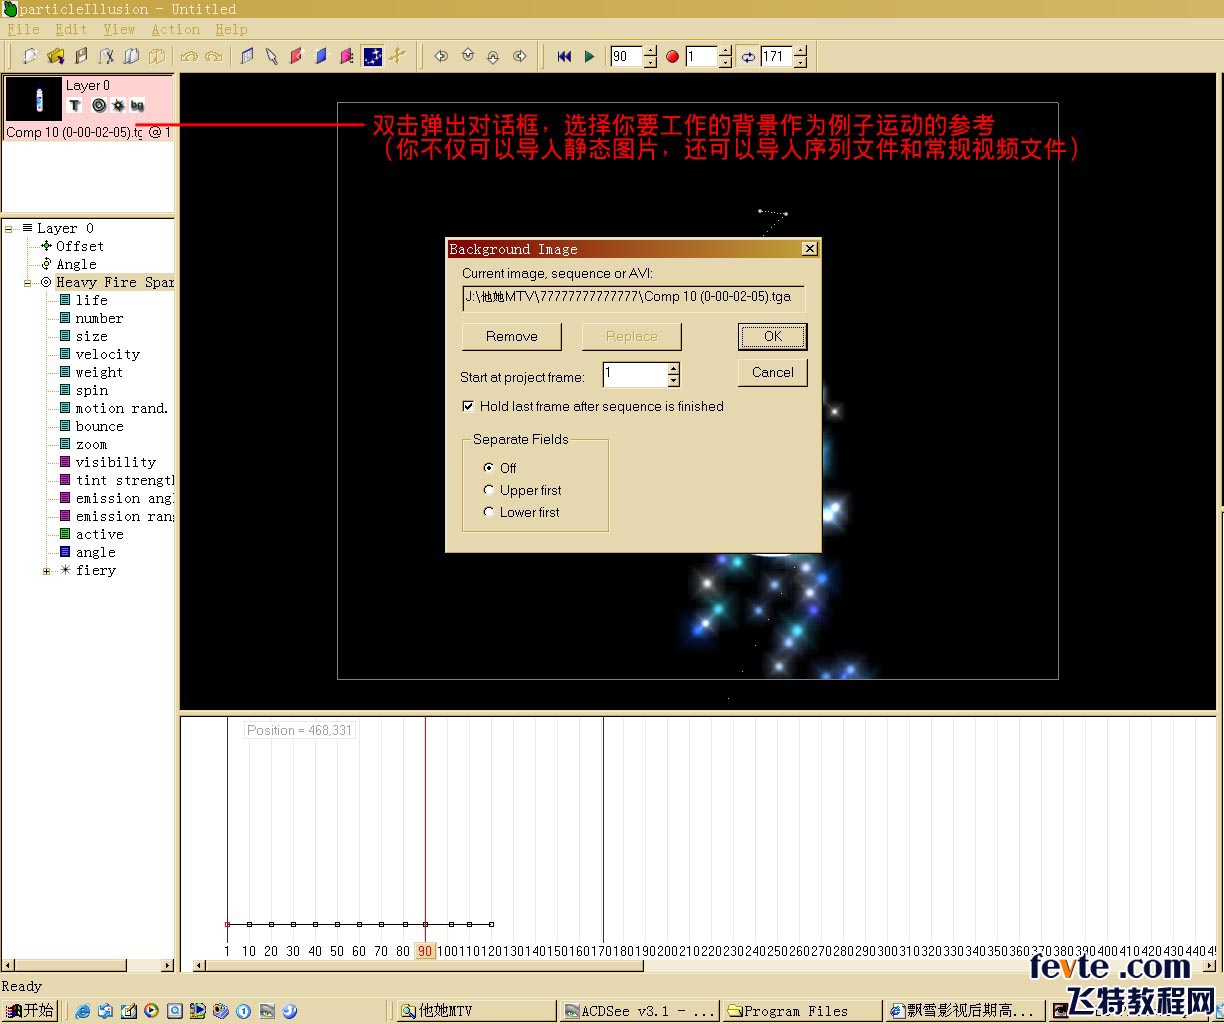Open Internet Explorer from quick launch
Viewport: 1224px width, 1024px height.
click(83, 1011)
